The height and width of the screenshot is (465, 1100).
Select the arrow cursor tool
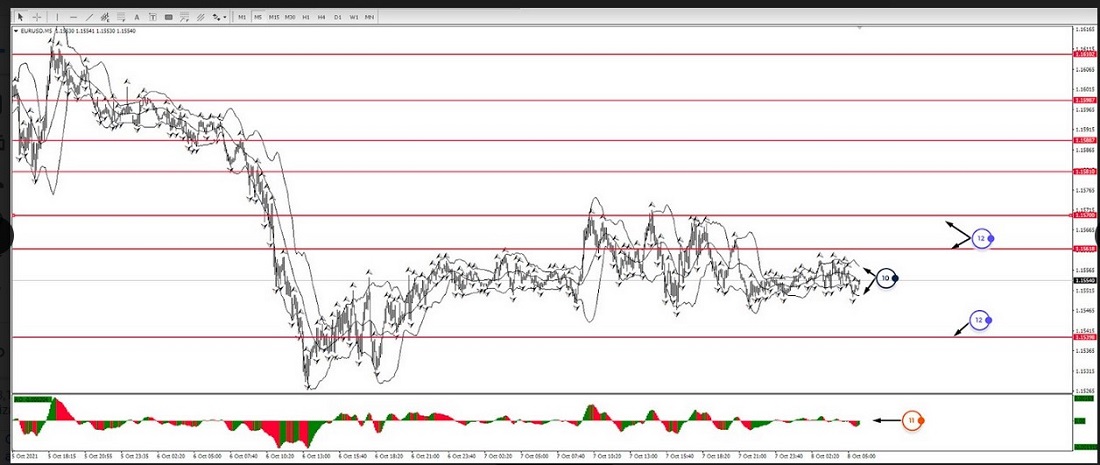tap(21, 17)
